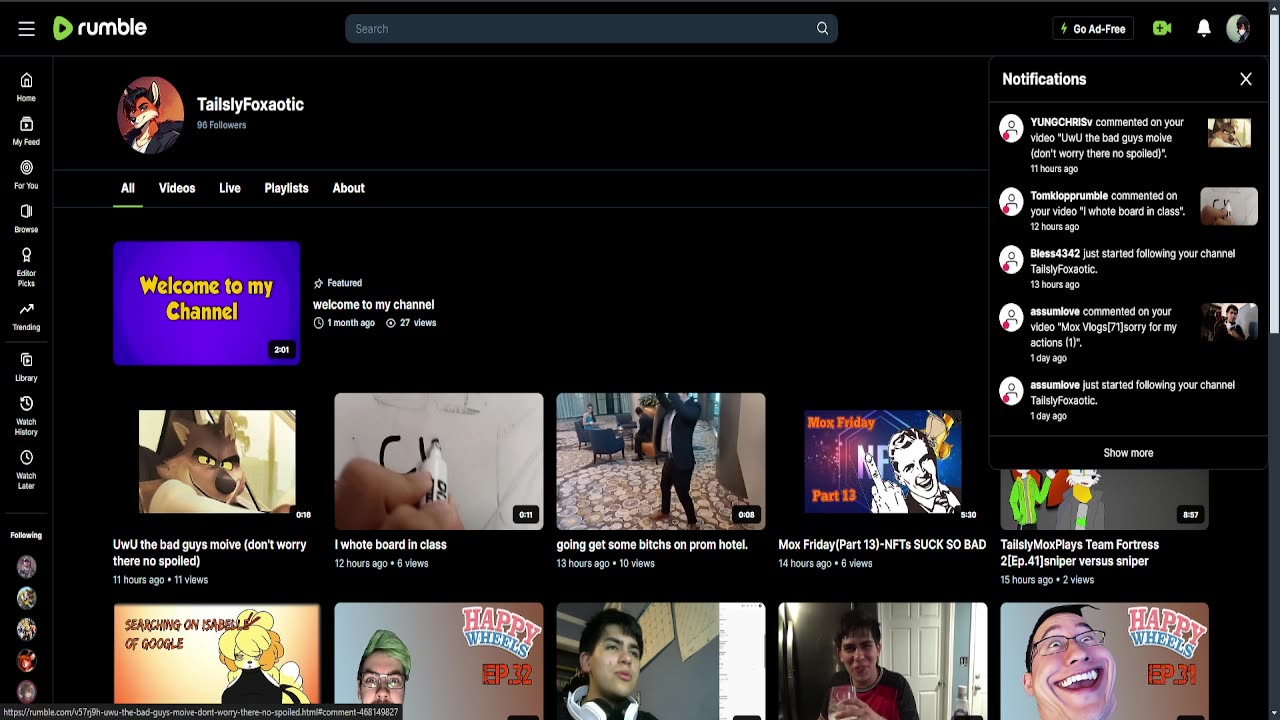Click whiteboard video thumbnail in notification
This screenshot has width=1280, height=720.
click(x=1229, y=207)
